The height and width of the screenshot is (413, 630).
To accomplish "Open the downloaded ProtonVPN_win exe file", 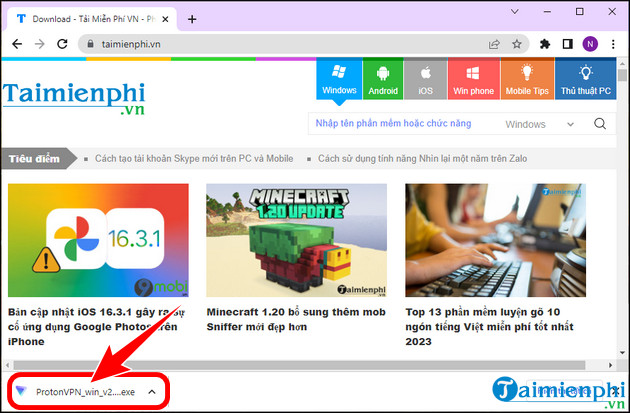I will 86,392.
